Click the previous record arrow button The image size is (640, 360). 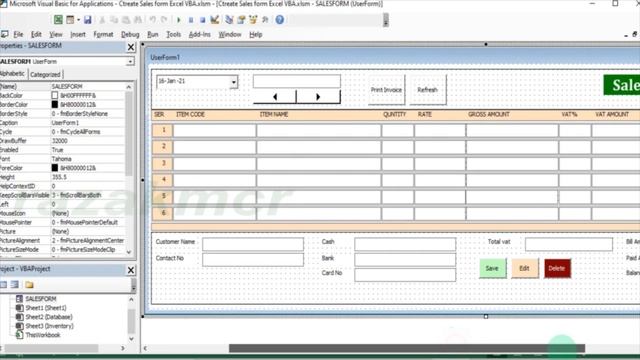(x=275, y=97)
